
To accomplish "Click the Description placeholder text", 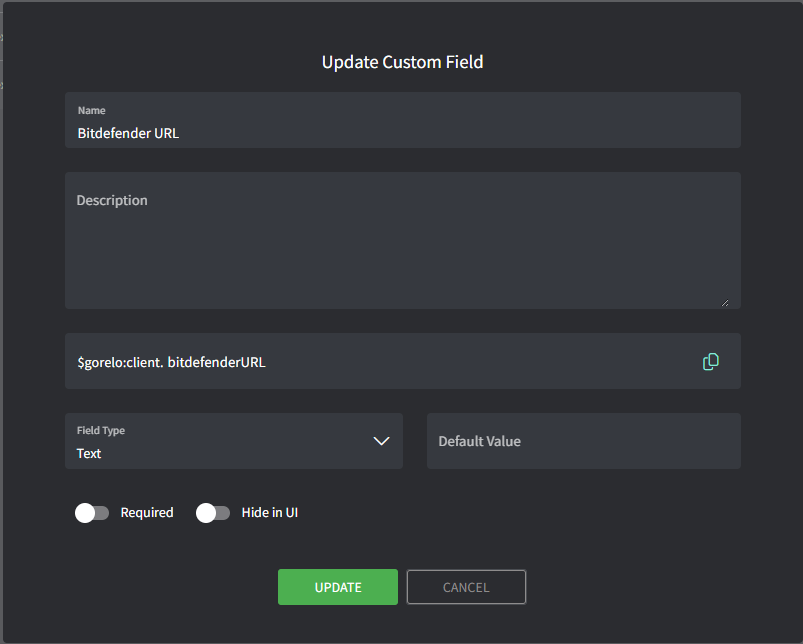I will tap(112, 200).
